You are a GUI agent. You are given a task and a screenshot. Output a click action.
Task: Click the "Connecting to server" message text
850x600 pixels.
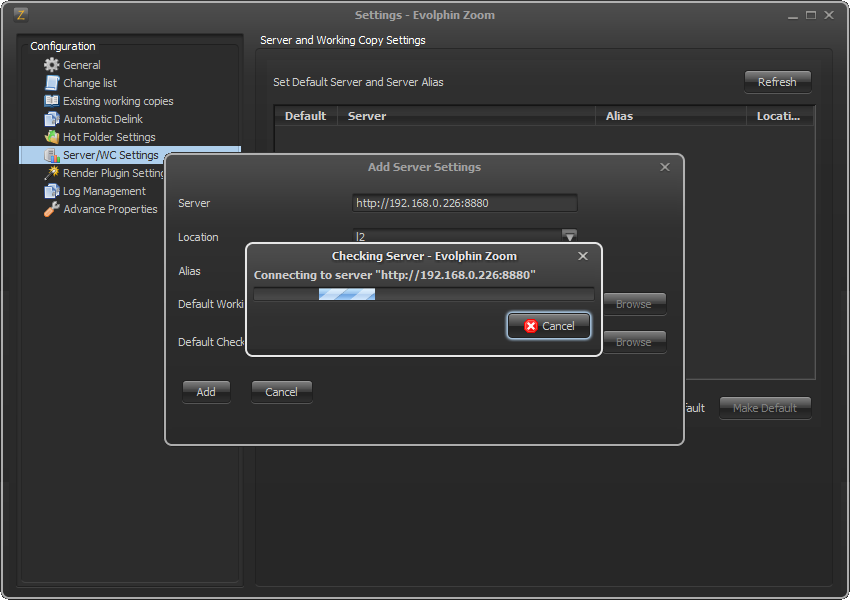pyautogui.click(x=395, y=275)
